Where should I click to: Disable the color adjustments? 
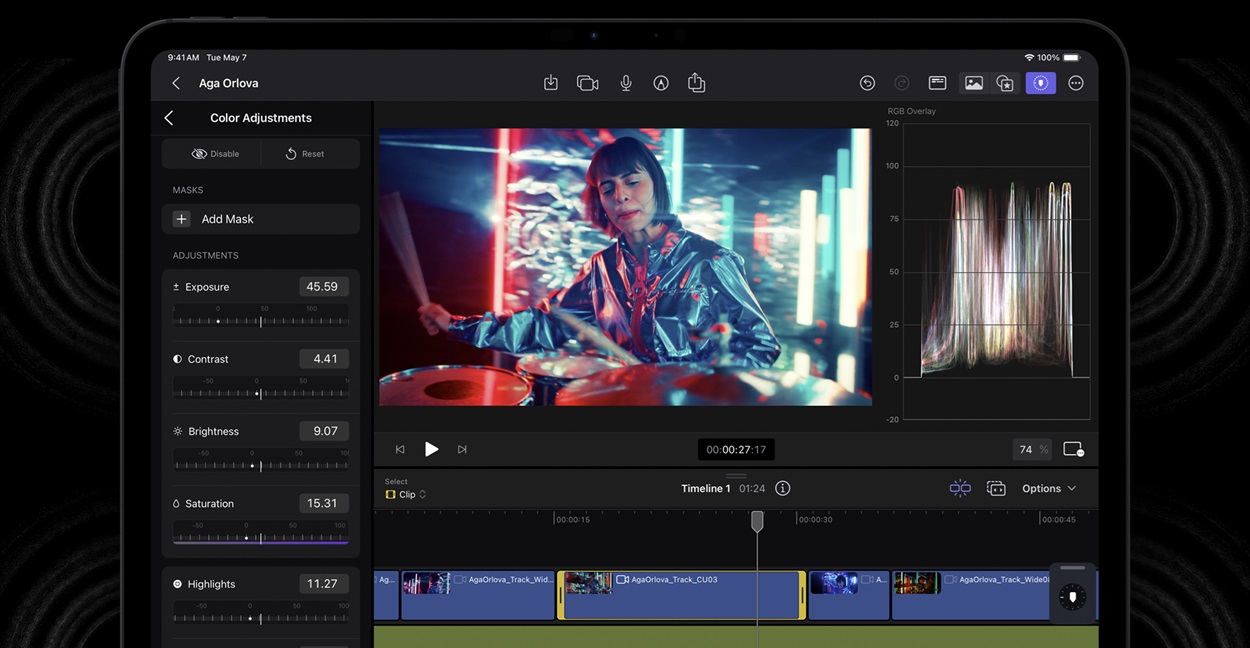(215, 154)
